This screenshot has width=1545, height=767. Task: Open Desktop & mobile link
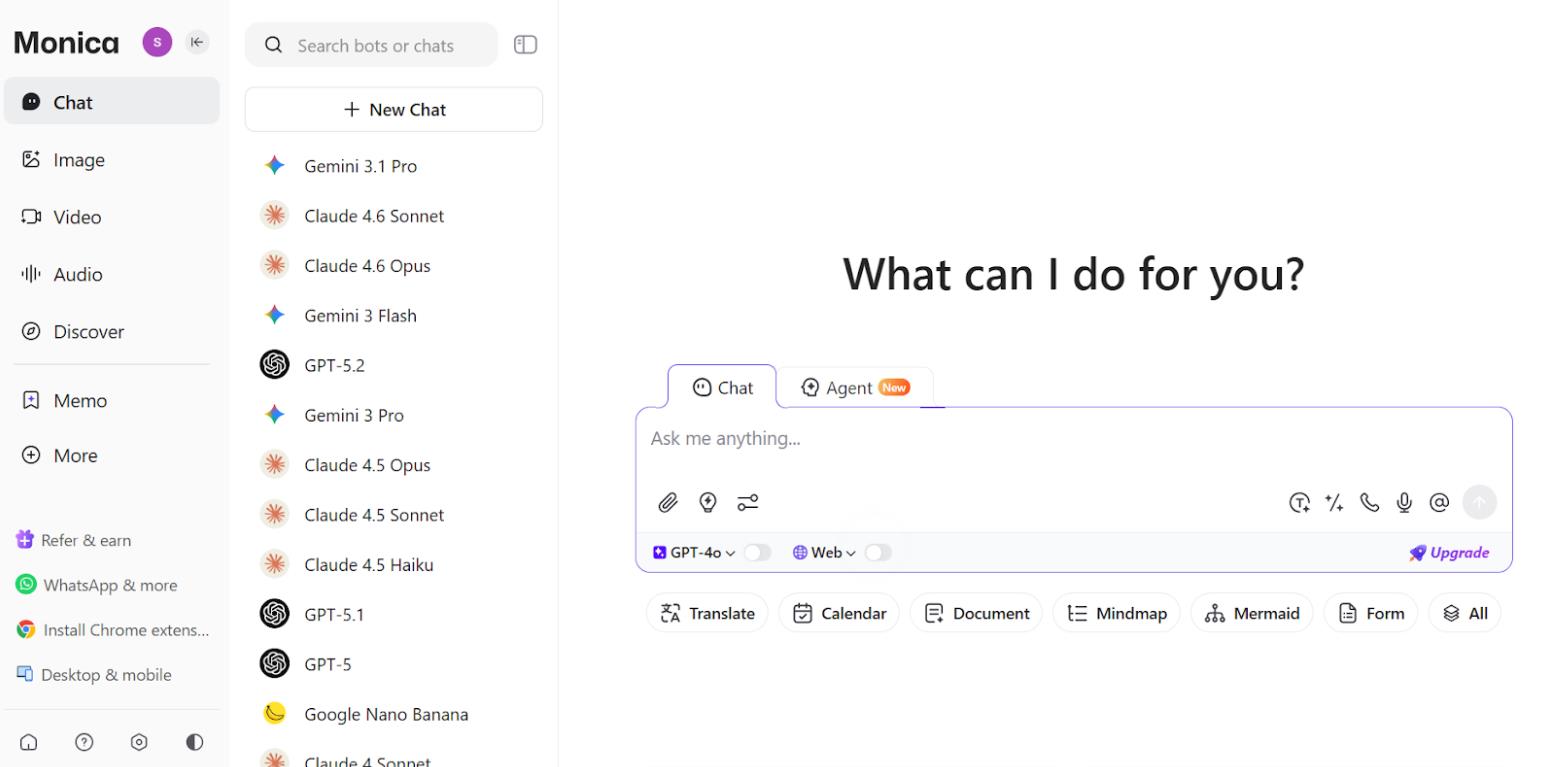point(94,675)
